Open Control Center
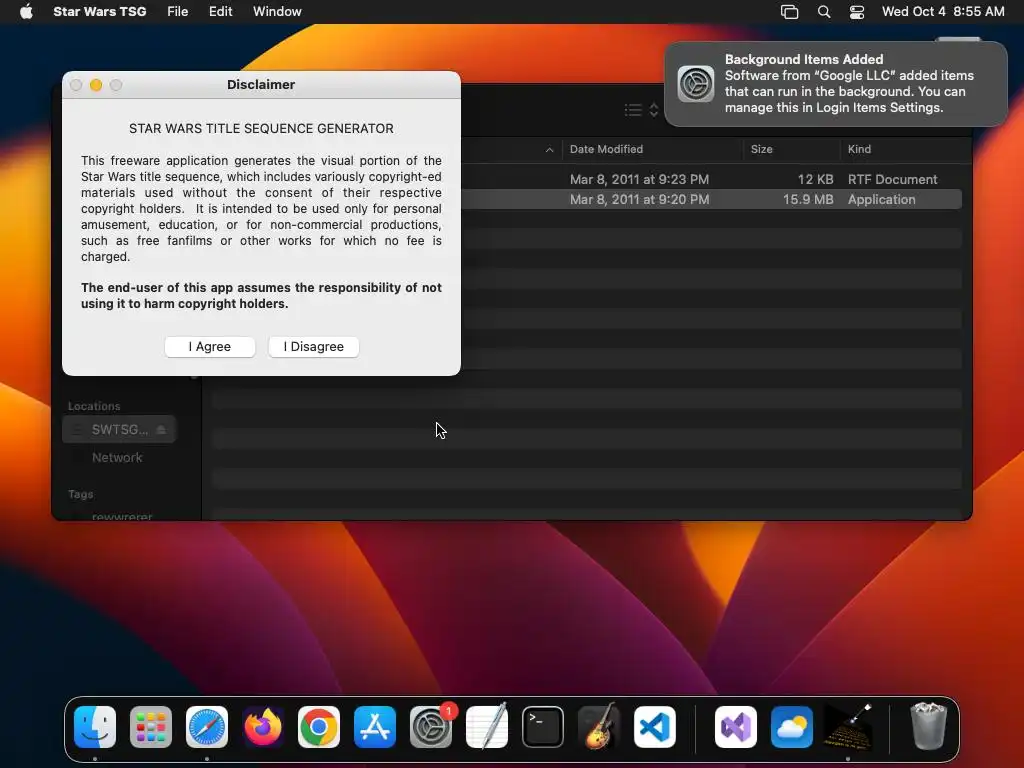Image resolution: width=1024 pixels, height=768 pixels. [x=857, y=12]
